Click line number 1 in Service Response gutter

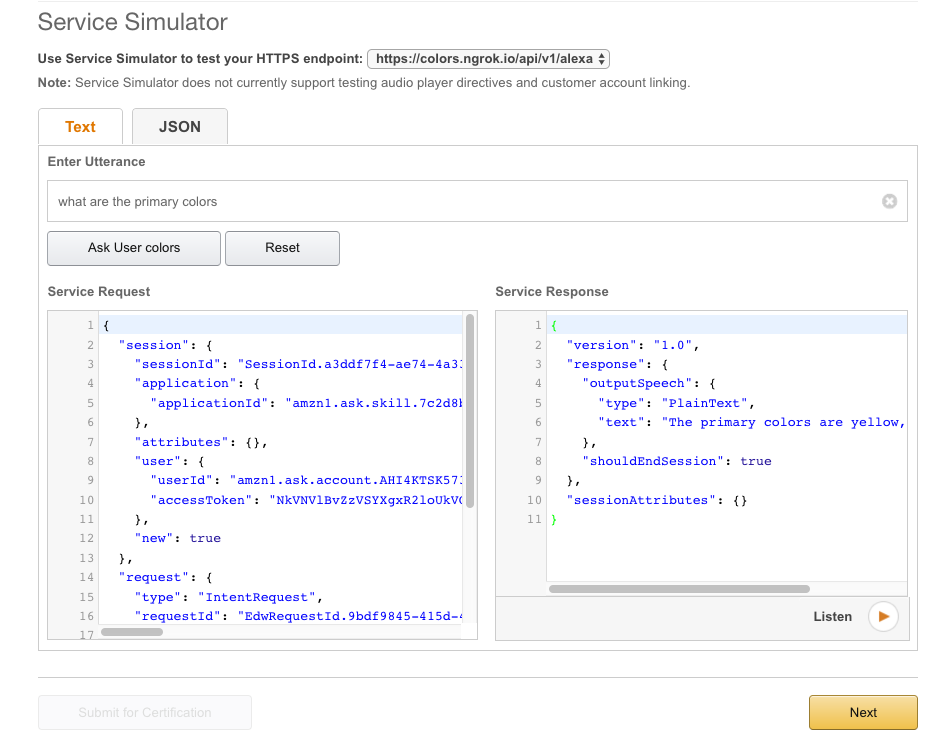point(538,325)
